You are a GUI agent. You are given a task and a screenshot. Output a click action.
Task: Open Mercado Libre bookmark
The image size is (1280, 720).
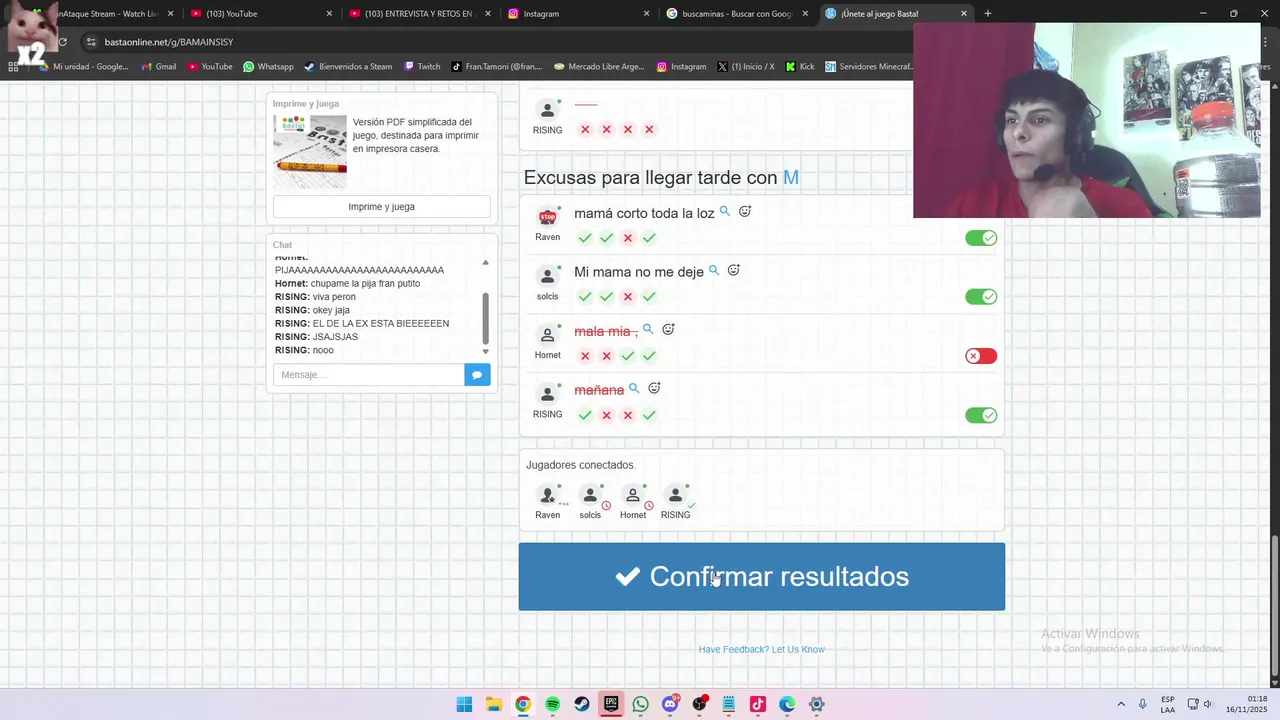599,67
